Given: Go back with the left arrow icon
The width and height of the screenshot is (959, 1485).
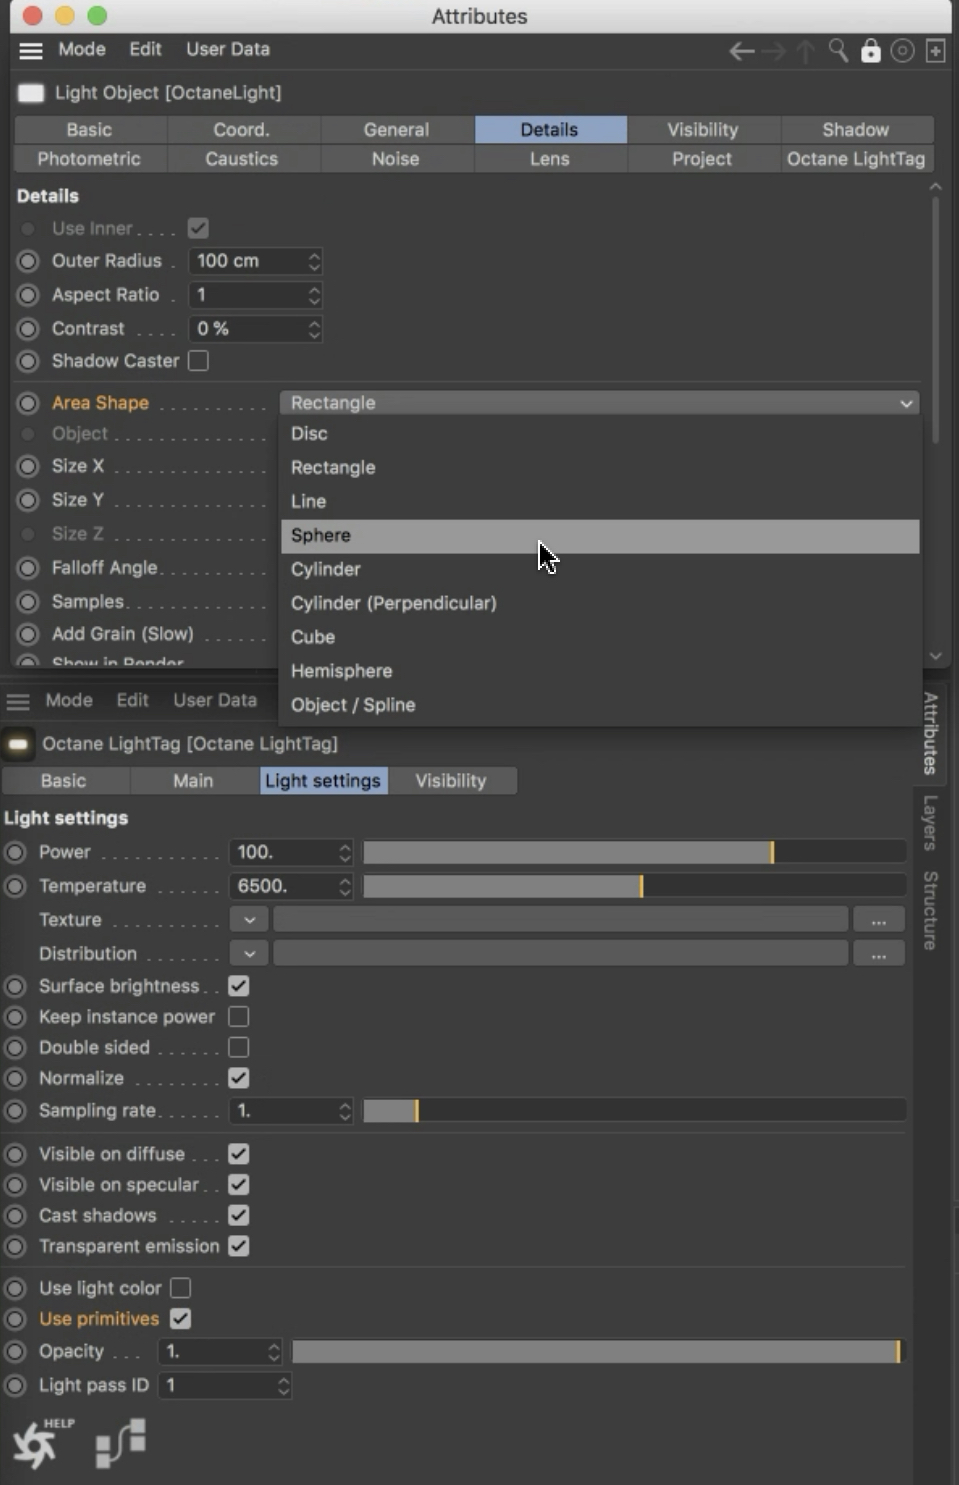Looking at the screenshot, I should point(741,51).
